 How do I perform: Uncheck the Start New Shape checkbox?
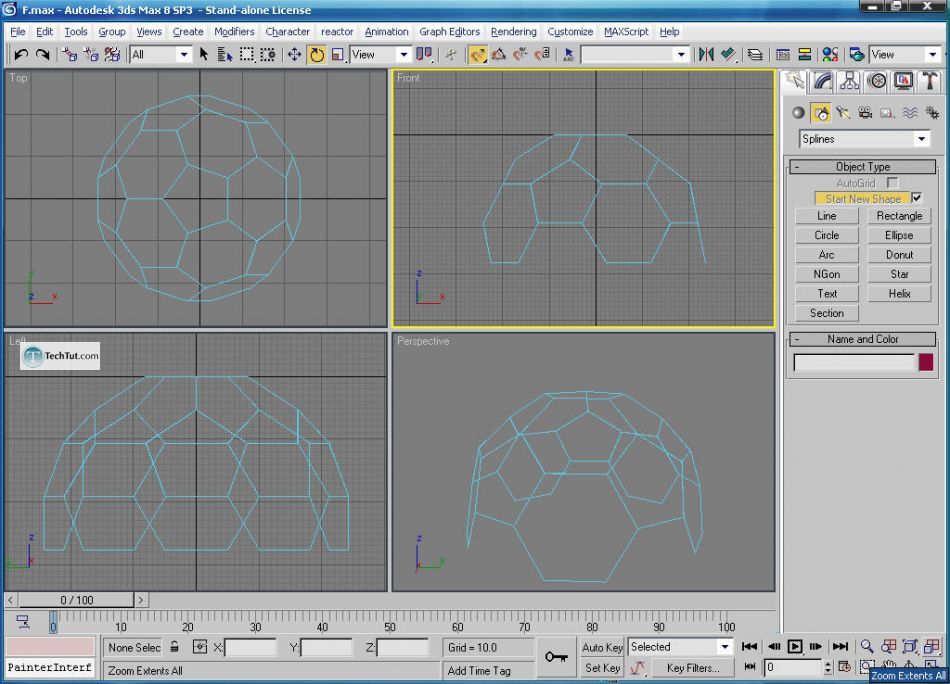click(x=917, y=198)
